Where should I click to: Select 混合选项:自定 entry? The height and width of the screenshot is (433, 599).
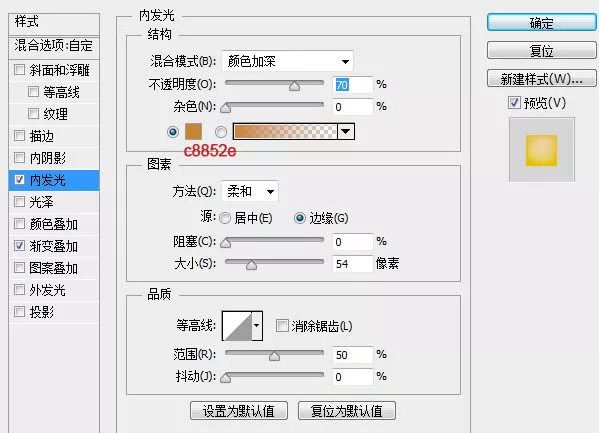point(54,46)
